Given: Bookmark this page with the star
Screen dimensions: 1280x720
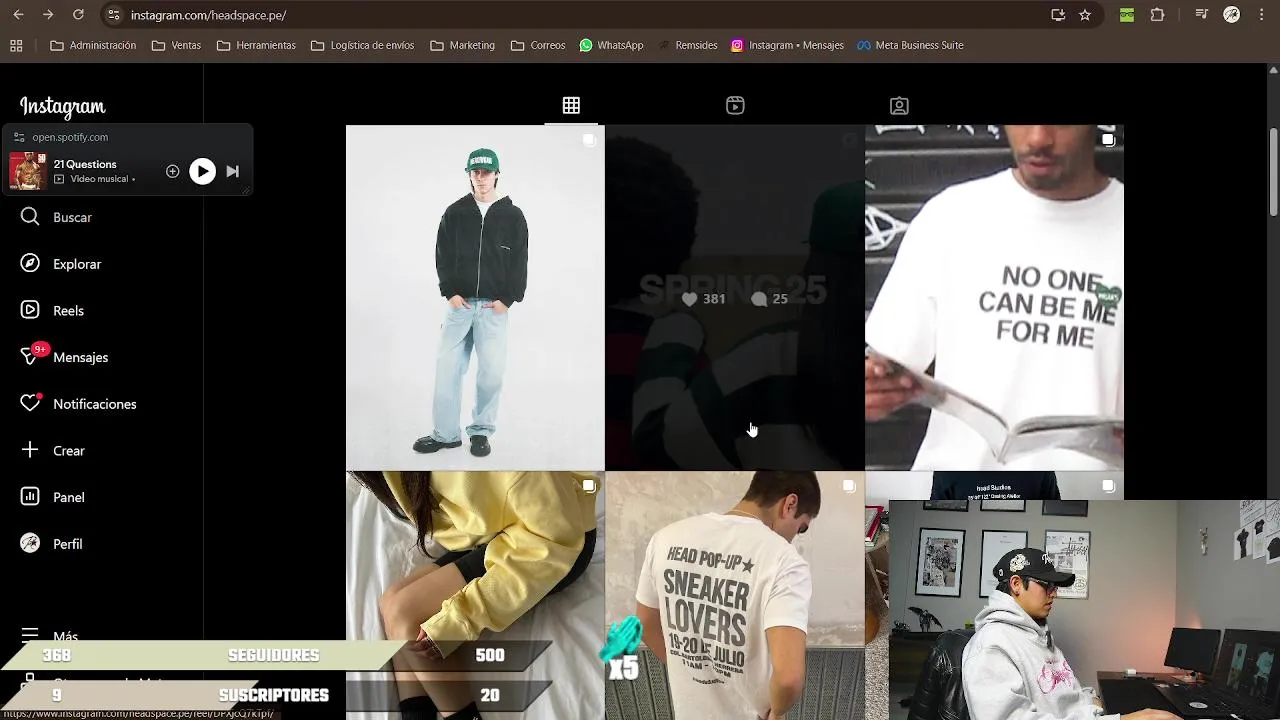Looking at the screenshot, I should [x=1085, y=15].
